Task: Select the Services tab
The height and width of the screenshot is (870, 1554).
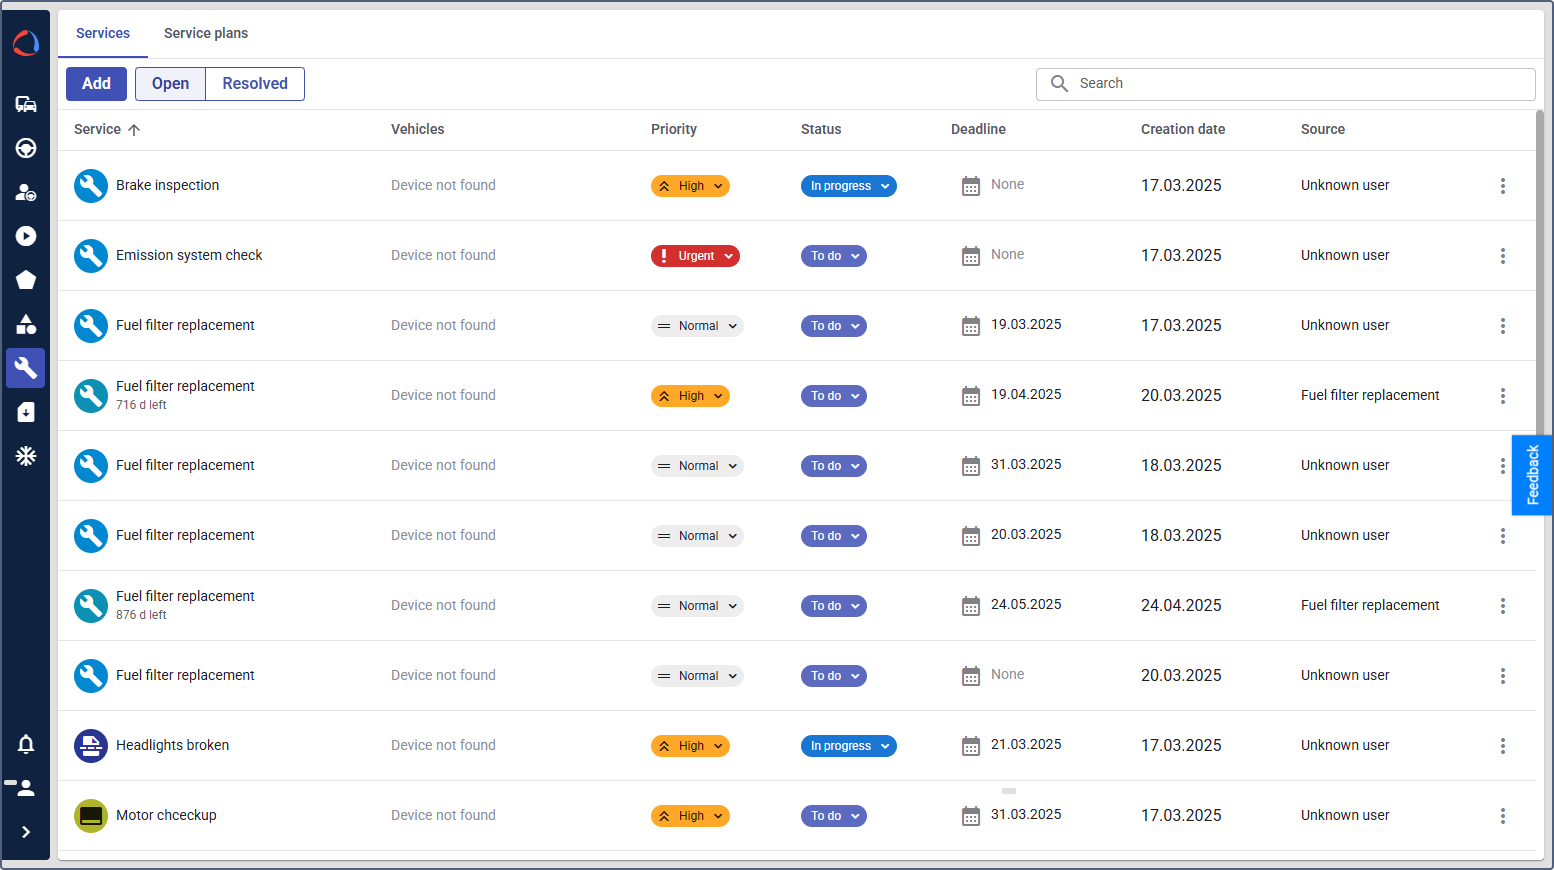Action: (x=103, y=33)
